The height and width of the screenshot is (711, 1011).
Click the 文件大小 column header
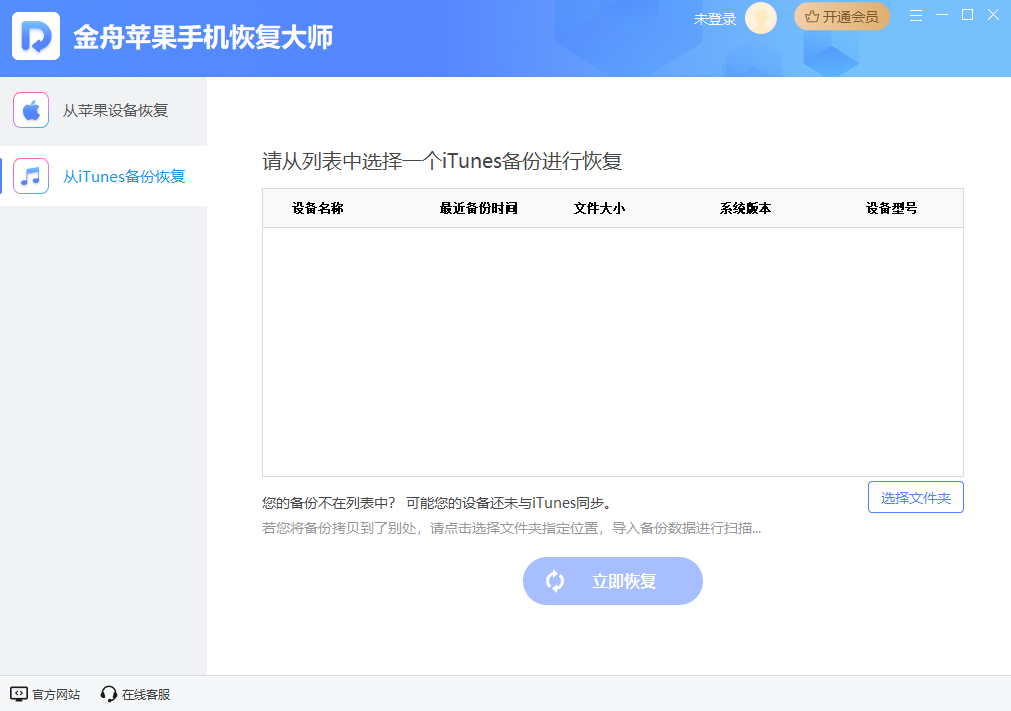pyautogui.click(x=599, y=208)
